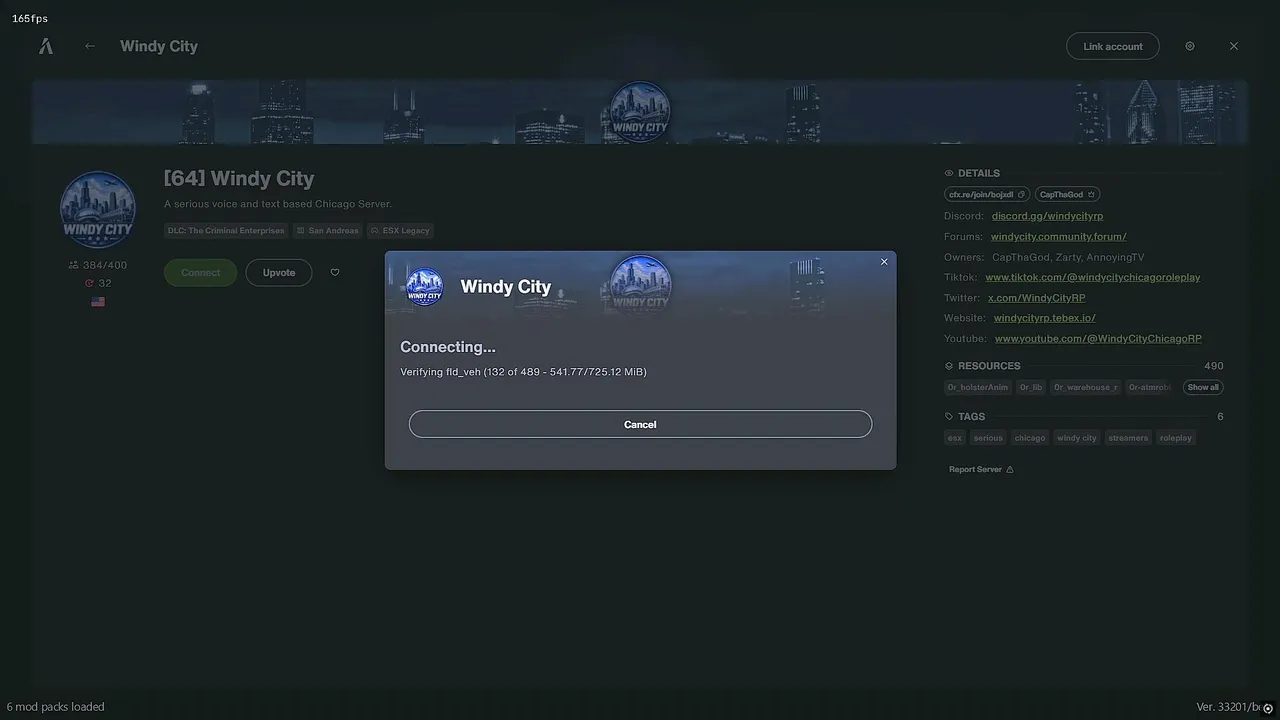Select the roleplay tag
Screen dimensions: 1280x720
(x=1176, y=438)
